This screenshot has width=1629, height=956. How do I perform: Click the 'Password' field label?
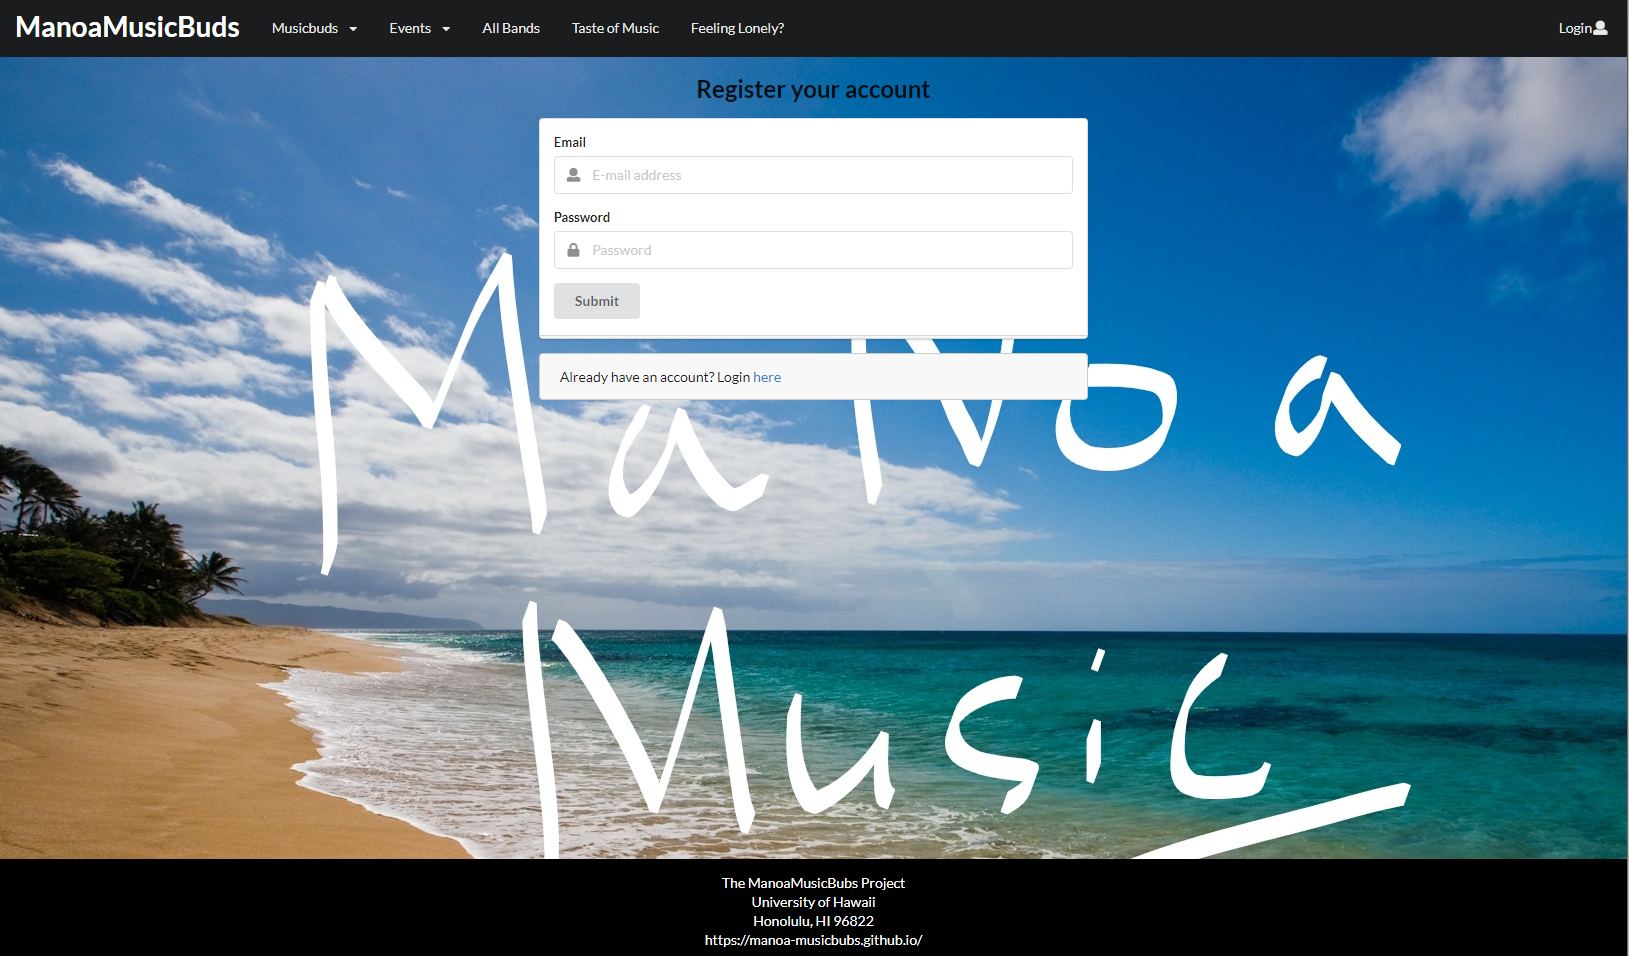tap(582, 217)
